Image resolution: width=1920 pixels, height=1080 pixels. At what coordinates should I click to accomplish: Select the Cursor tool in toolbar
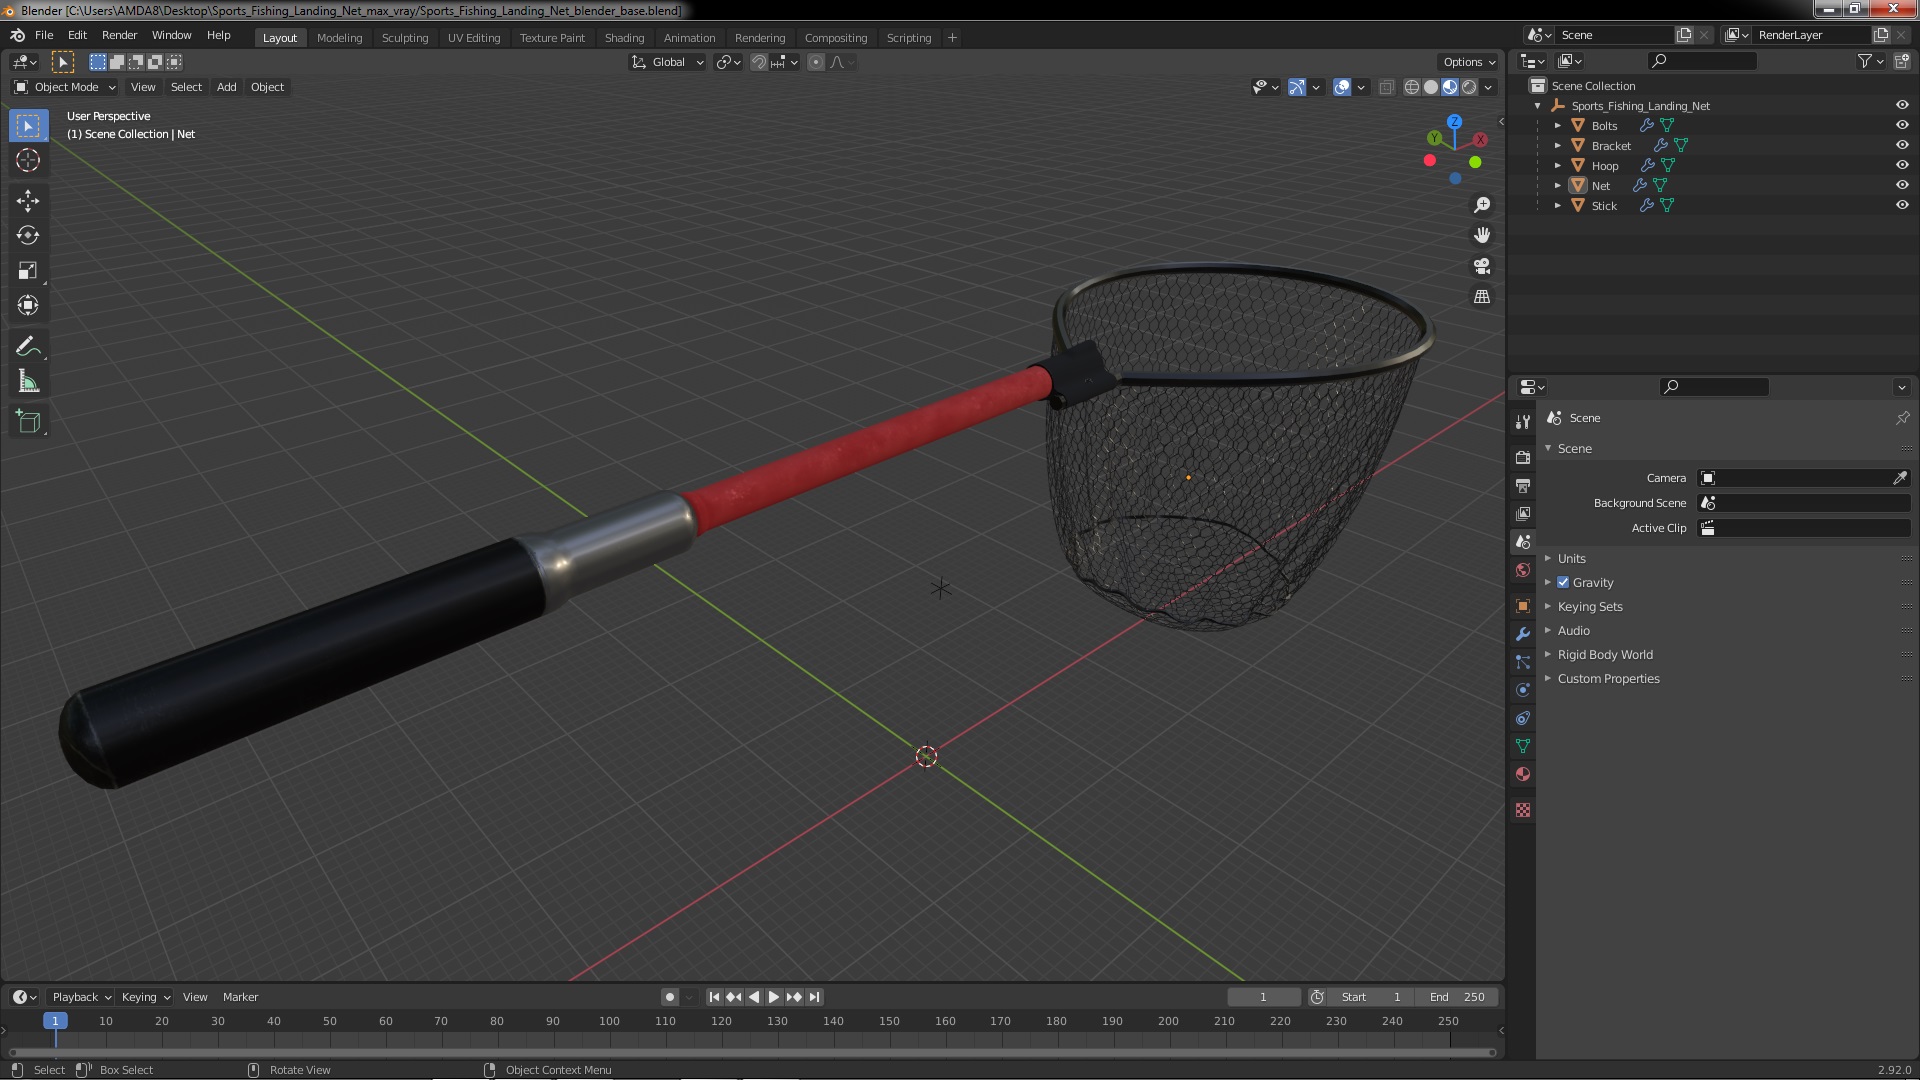pos(28,160)
